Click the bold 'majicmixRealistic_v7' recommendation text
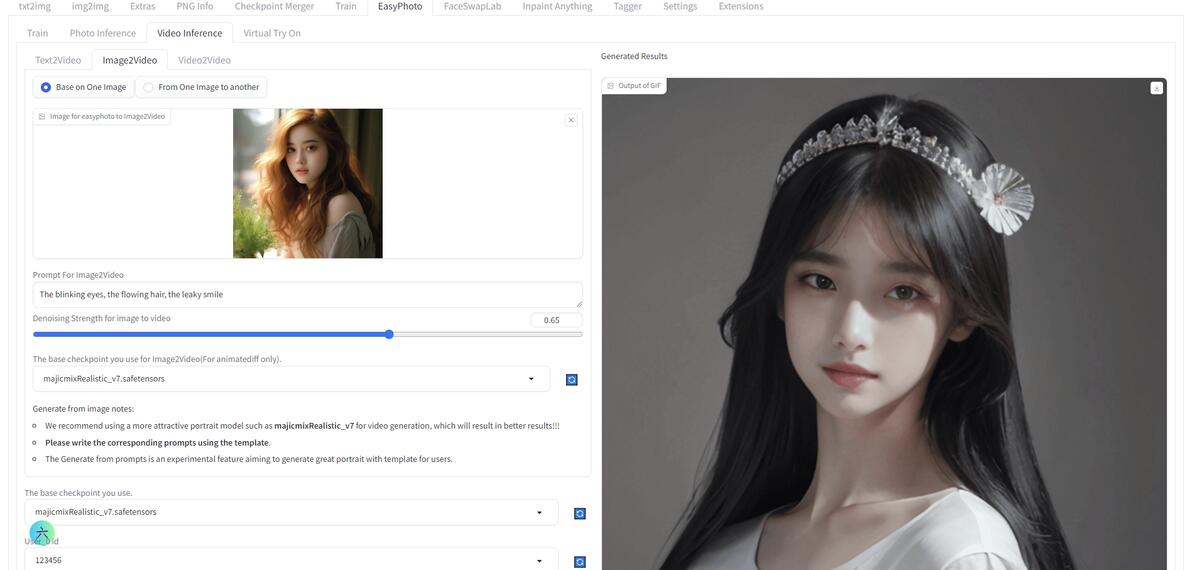 coord(314,426)
